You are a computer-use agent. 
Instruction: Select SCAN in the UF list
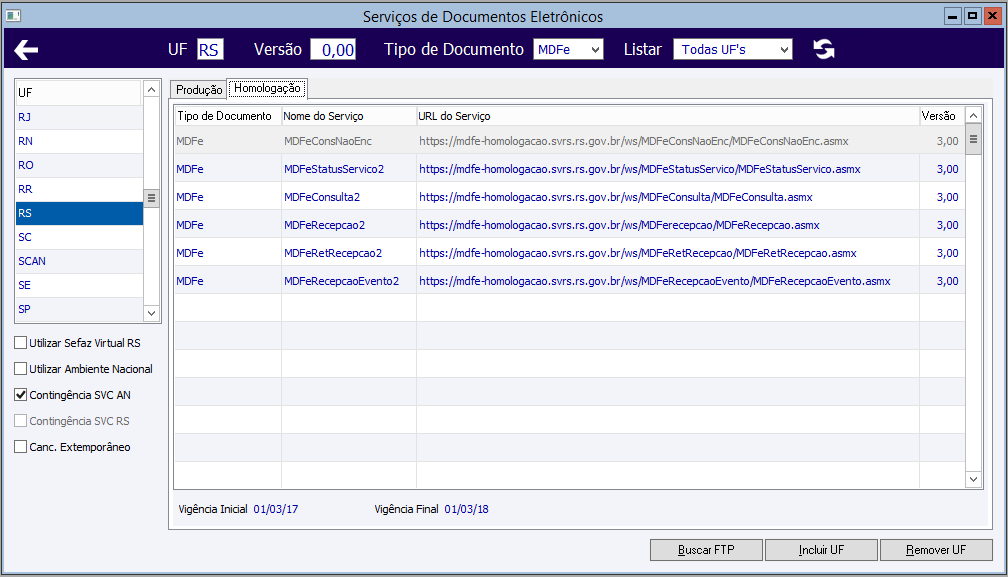point(78,261)
